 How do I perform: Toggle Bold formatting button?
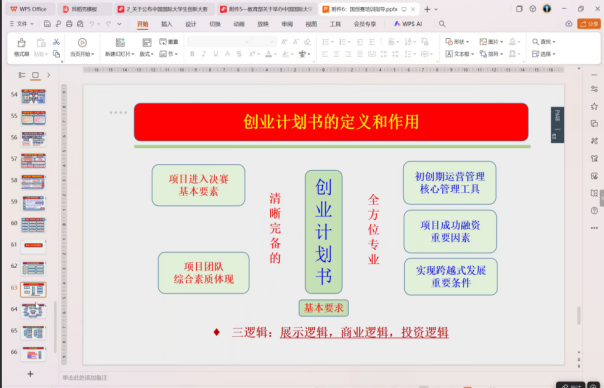[192, 54]
